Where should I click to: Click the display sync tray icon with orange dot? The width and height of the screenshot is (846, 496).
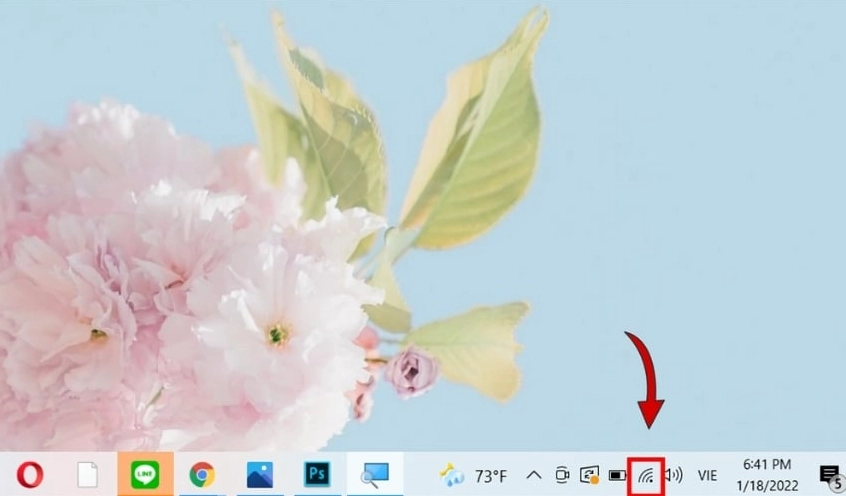590,475
